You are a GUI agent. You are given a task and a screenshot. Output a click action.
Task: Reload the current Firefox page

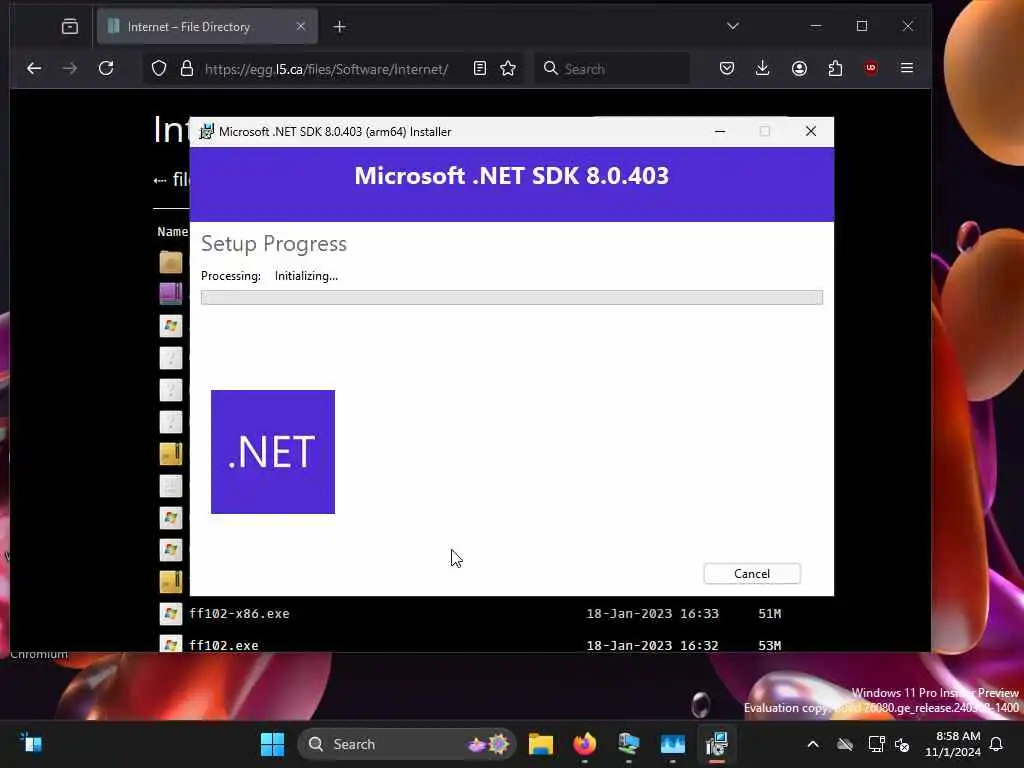point(106,69)
